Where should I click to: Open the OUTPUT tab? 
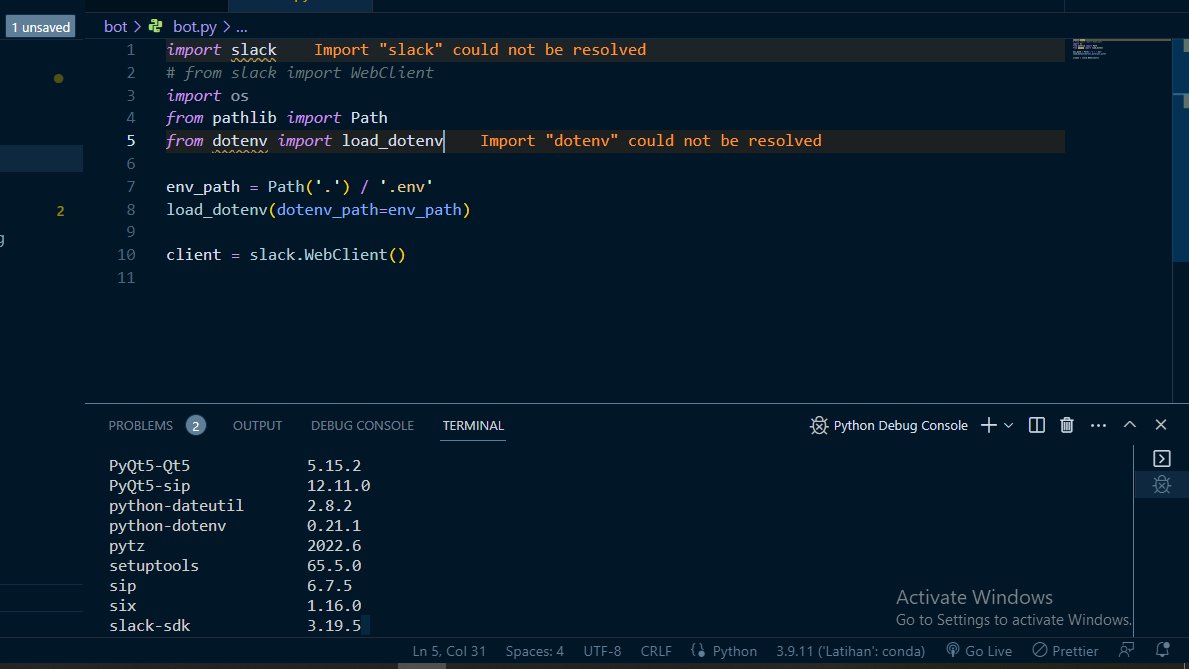[x=257, y=426]
